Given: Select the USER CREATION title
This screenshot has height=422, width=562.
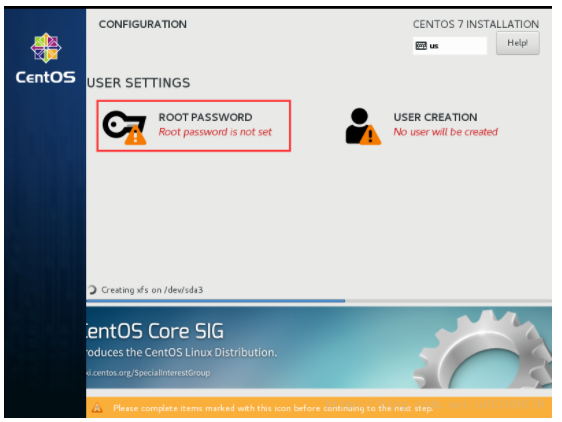Looking at the screenshot, I should (435, 117).
